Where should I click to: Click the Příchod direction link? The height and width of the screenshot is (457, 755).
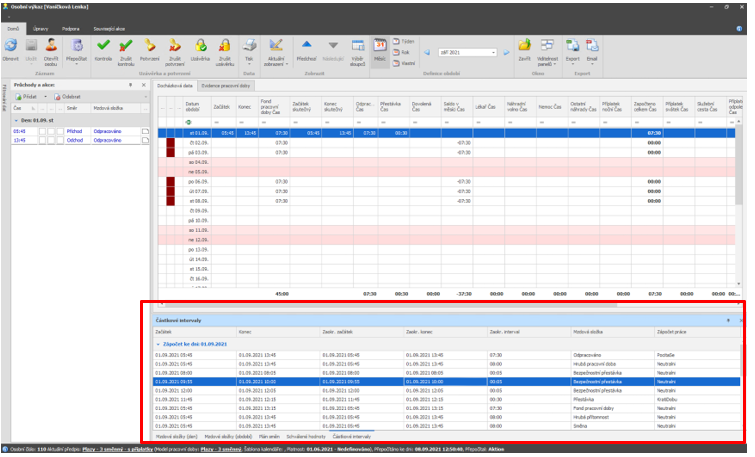tap(74, 131)
